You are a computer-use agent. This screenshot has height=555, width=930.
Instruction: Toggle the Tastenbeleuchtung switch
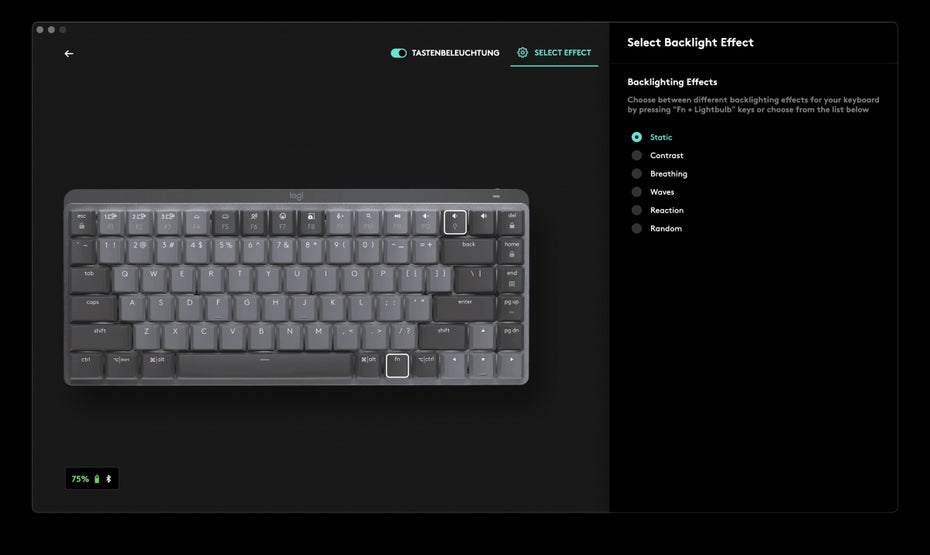tap(399, 53)
